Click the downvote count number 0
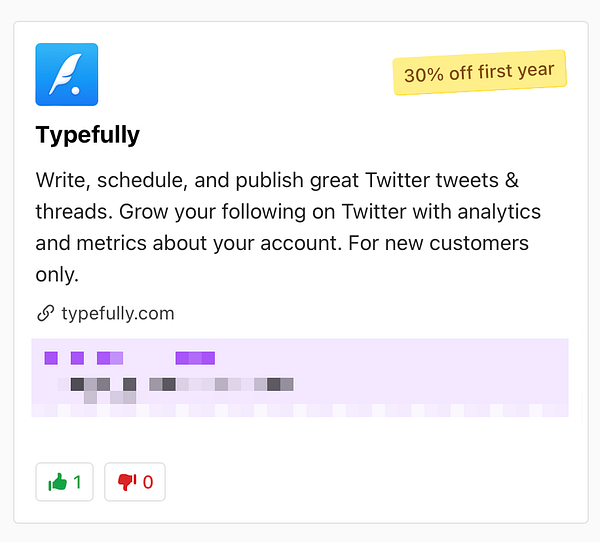 148,482
